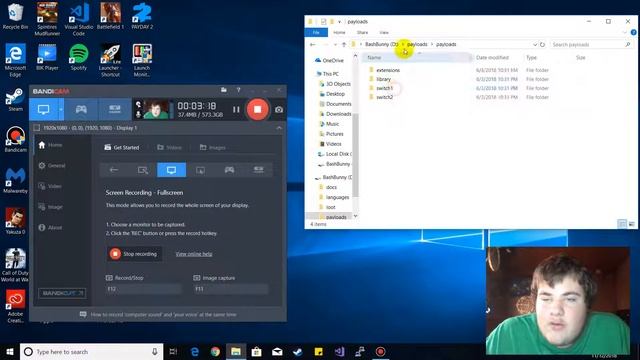
Task: Open the View online help link
Action: (x=194, y=254)
